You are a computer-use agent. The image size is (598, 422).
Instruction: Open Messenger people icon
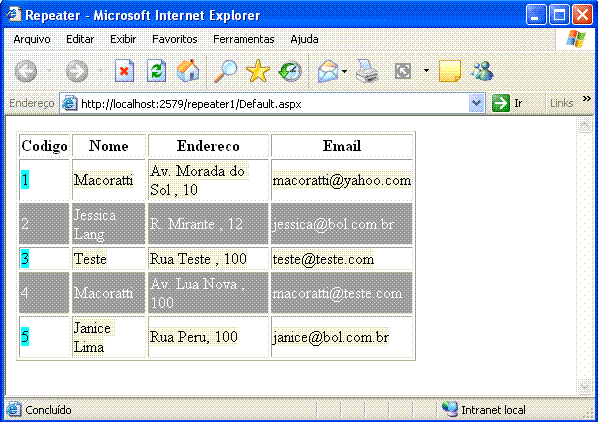(482, 71)
